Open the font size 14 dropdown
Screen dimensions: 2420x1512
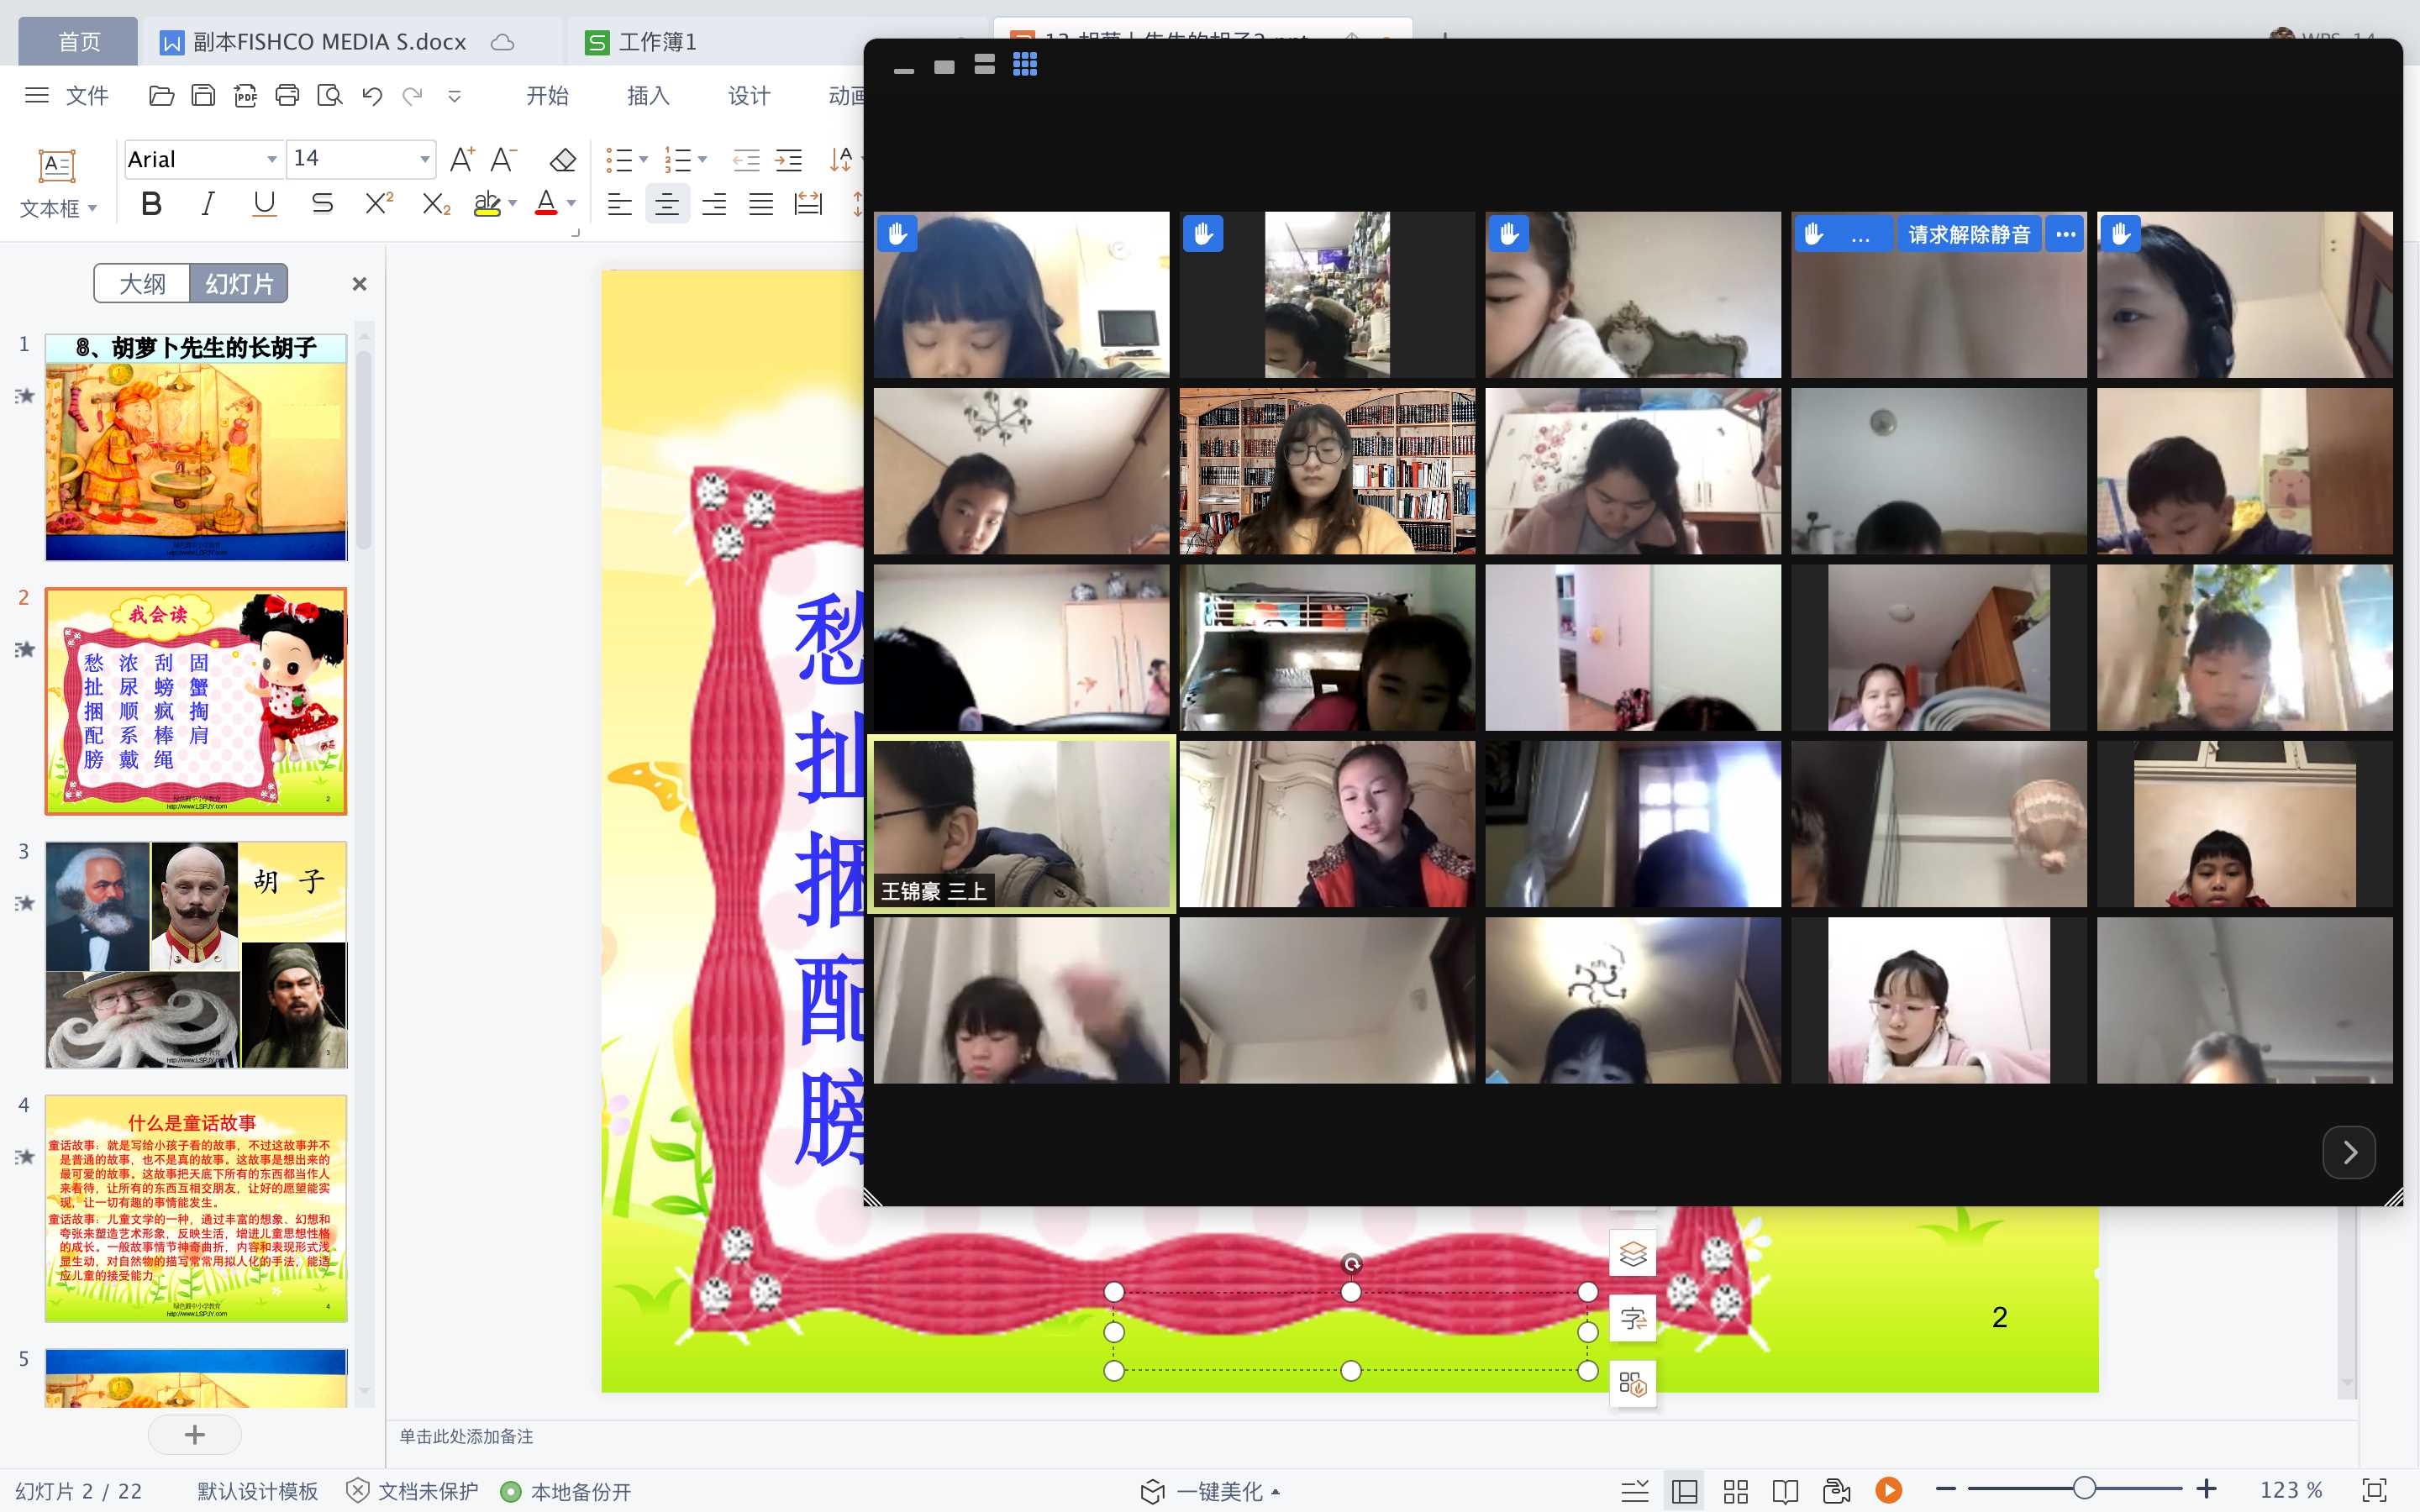pyautogui.click(x=424, y=159)
